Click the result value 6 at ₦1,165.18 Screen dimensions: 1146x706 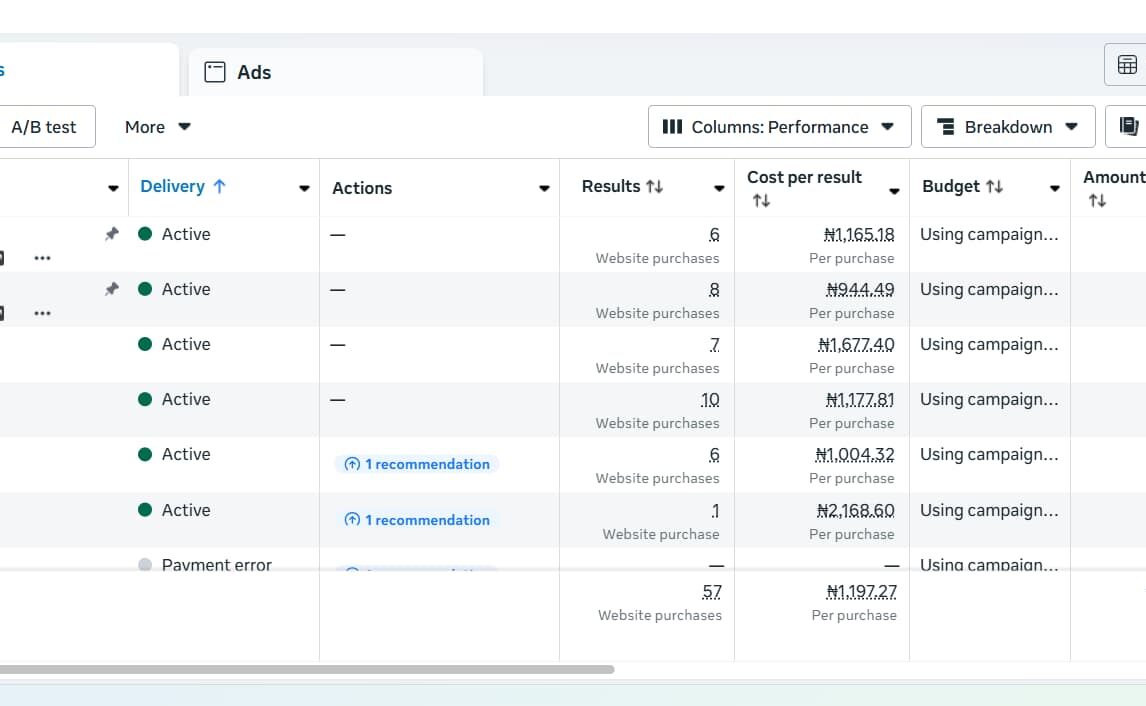coord(714,235)
